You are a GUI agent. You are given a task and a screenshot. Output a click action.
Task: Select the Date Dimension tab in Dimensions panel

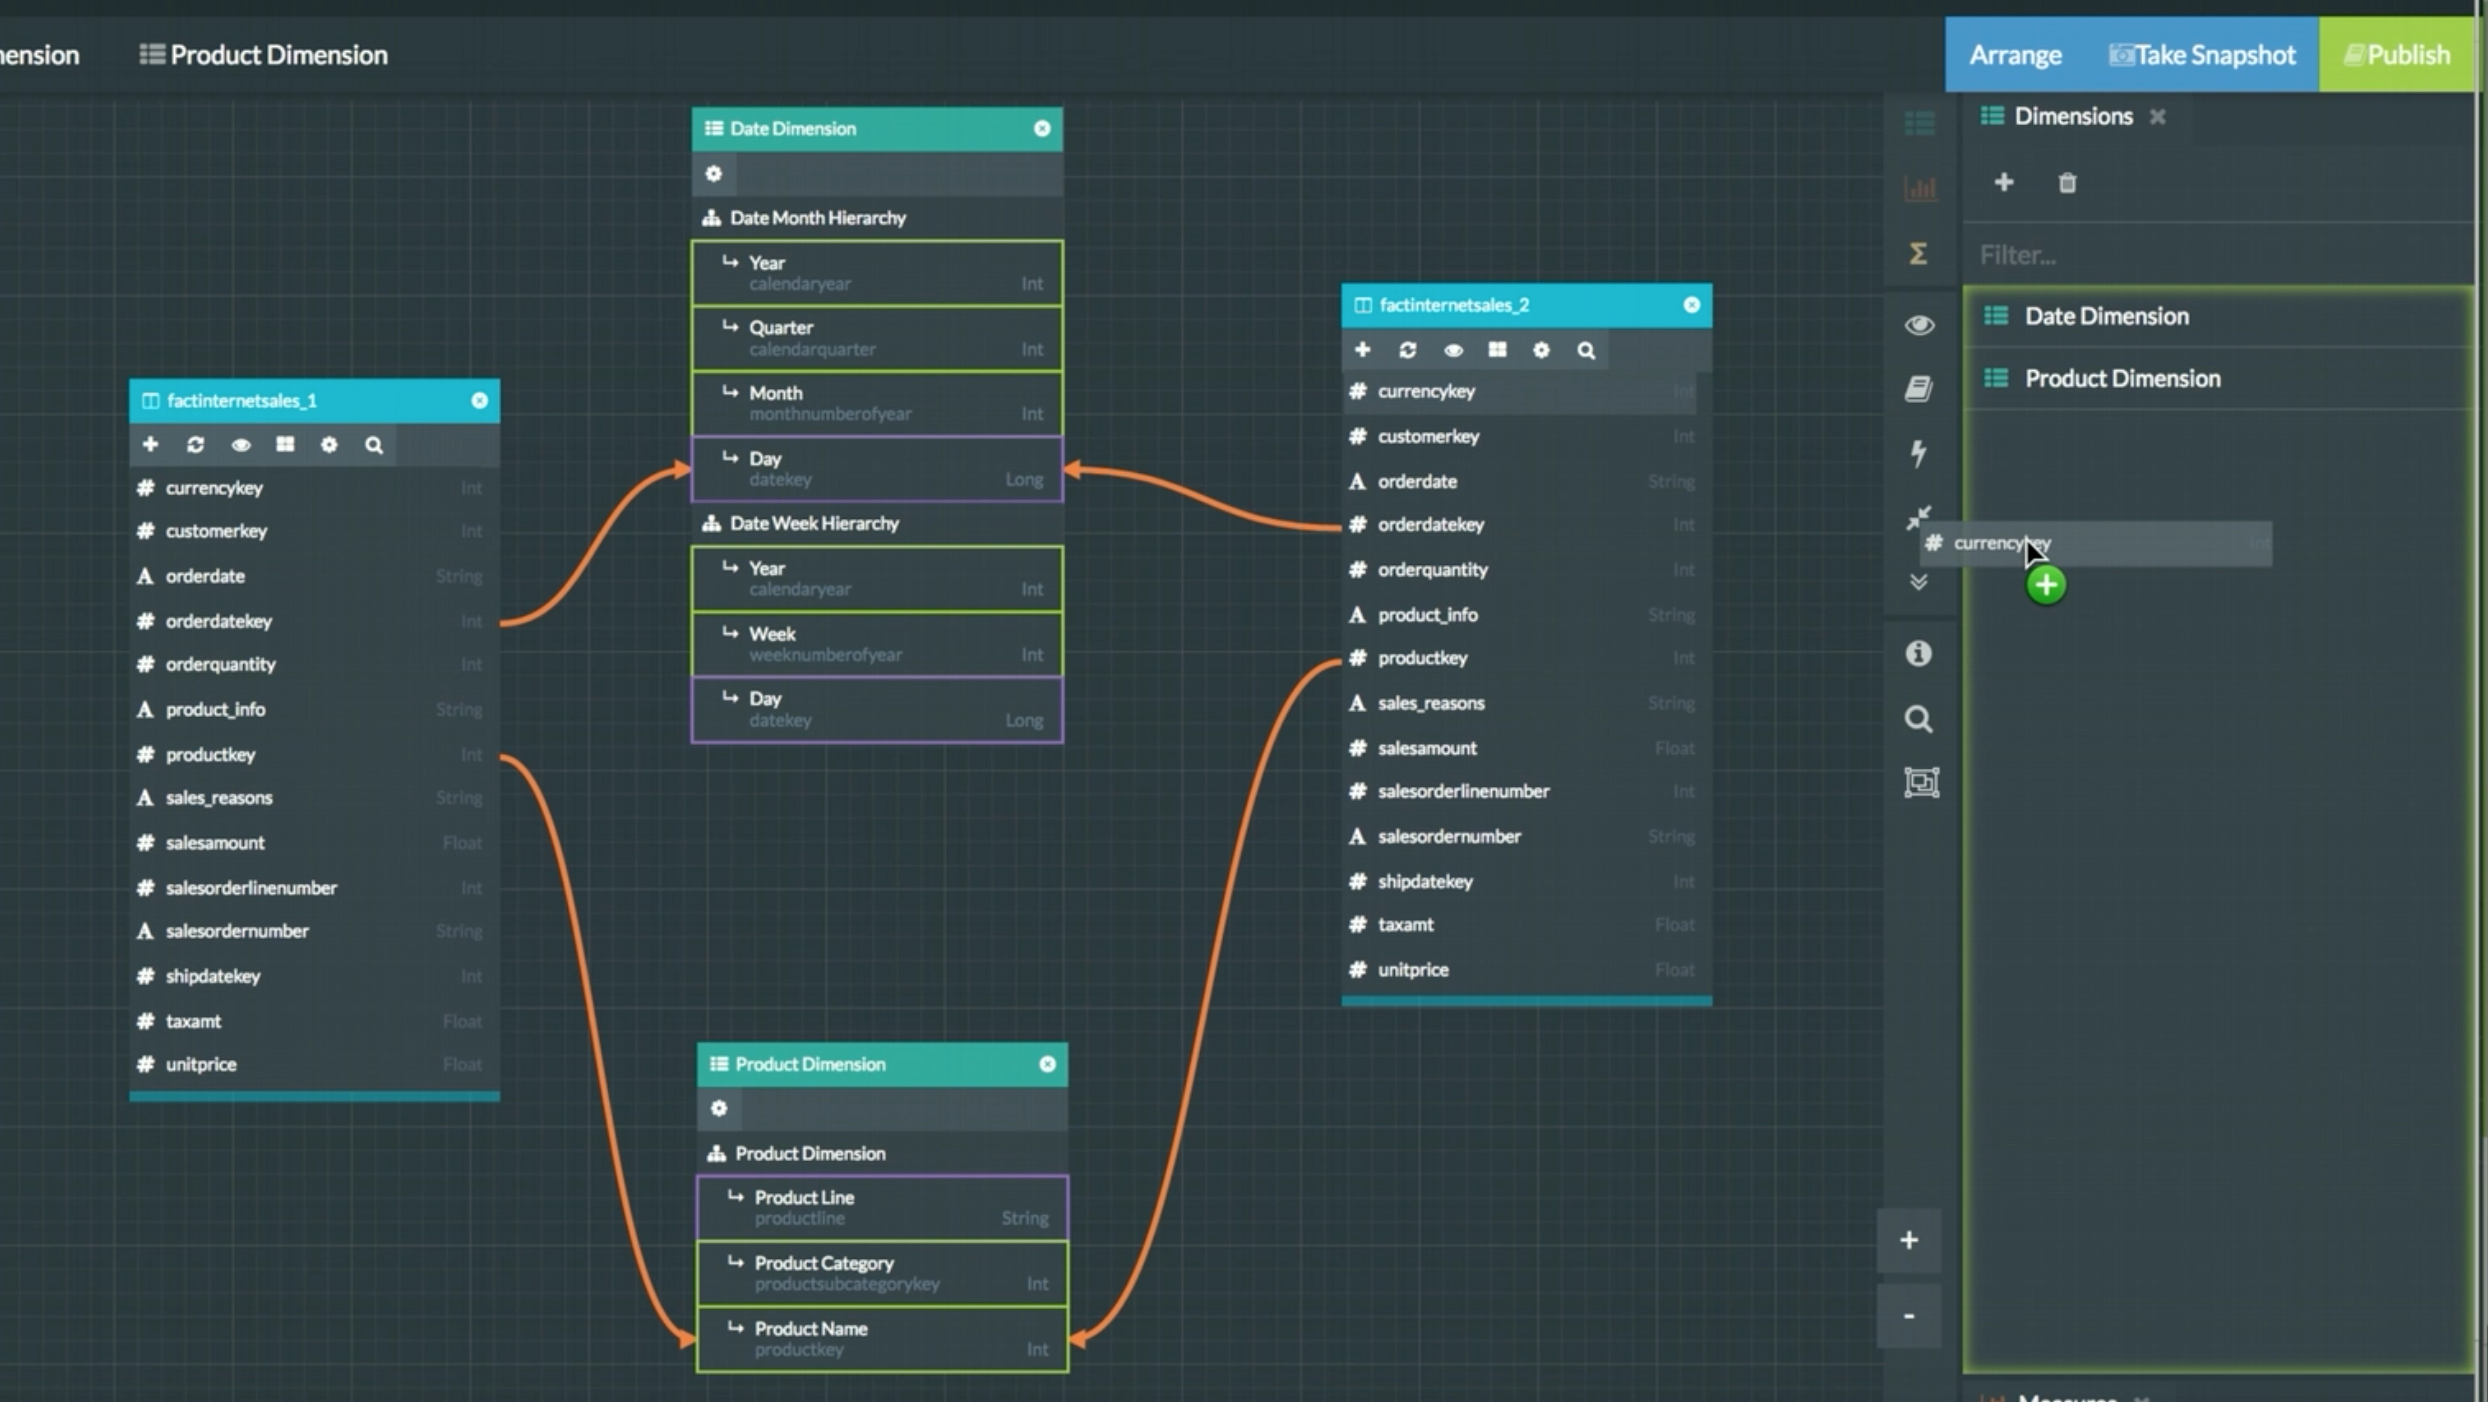tap(2105, 315)
